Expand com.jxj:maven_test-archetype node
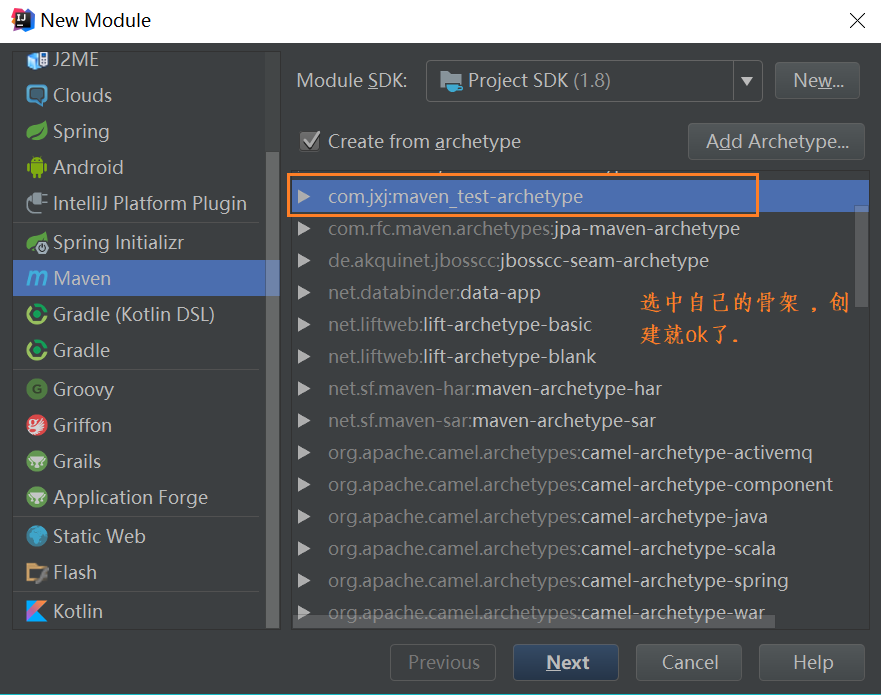 click(x=304, y=197)
